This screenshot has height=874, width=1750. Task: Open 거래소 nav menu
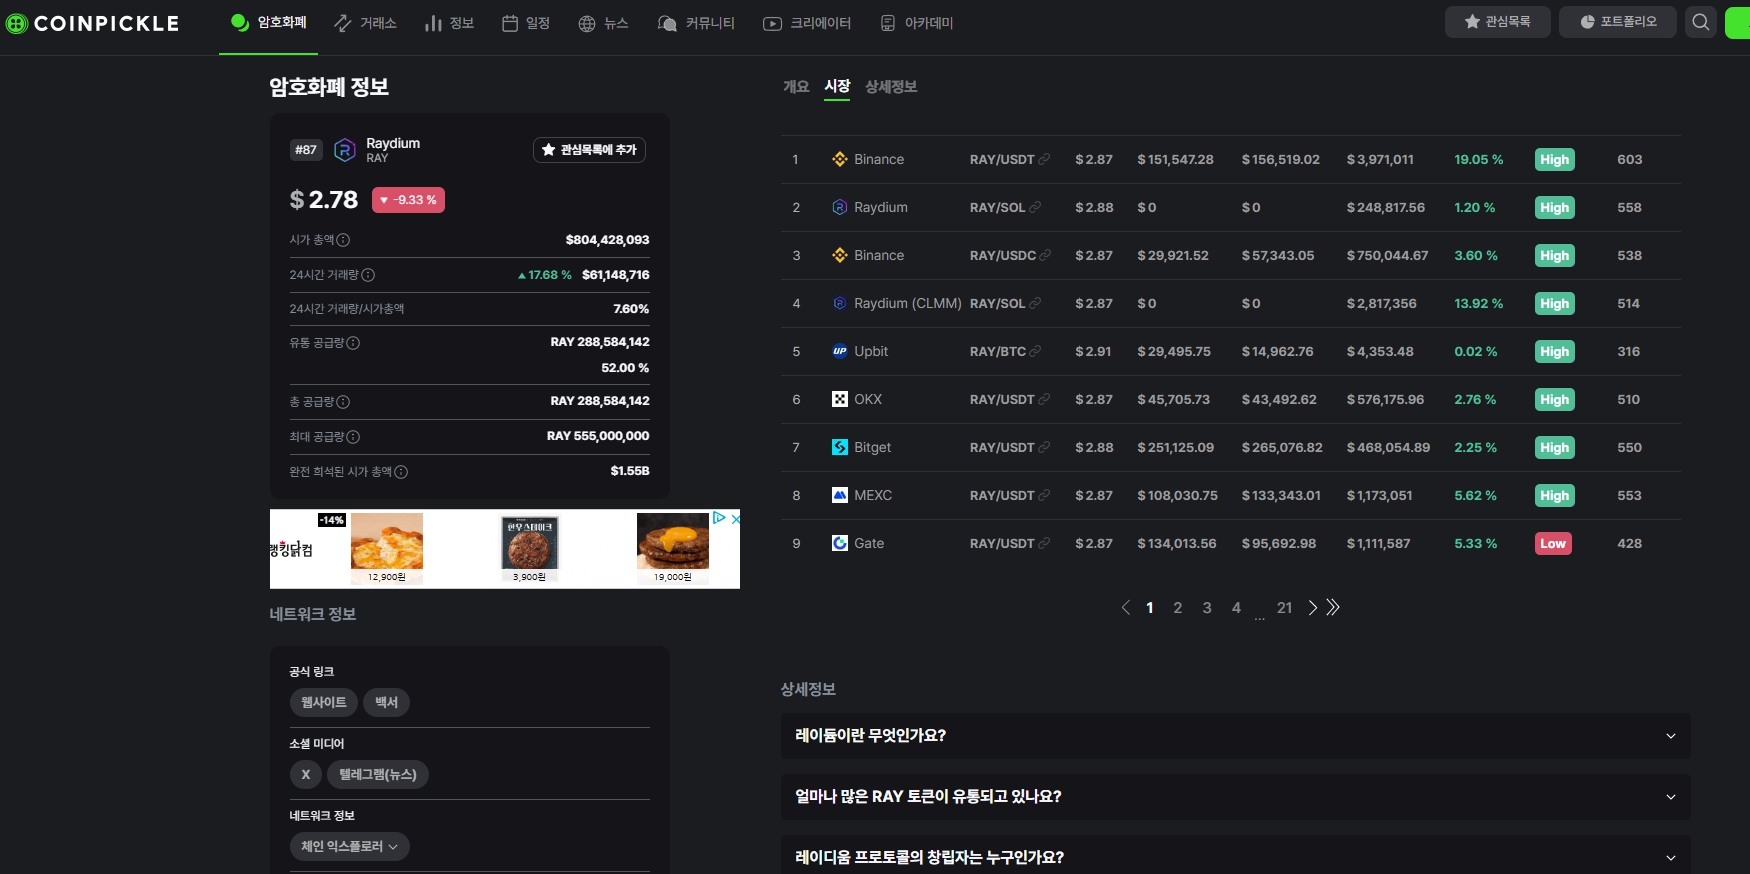[x=365, y=23]
